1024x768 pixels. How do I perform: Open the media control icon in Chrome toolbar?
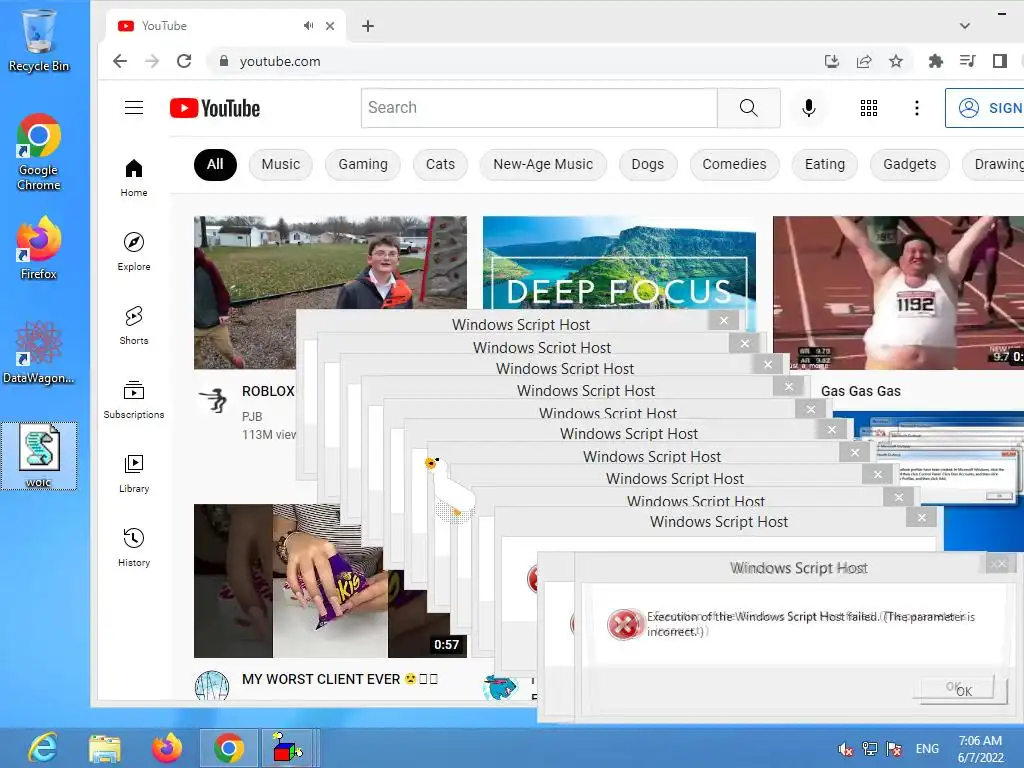pyautogui.click(x=968, y=61)
